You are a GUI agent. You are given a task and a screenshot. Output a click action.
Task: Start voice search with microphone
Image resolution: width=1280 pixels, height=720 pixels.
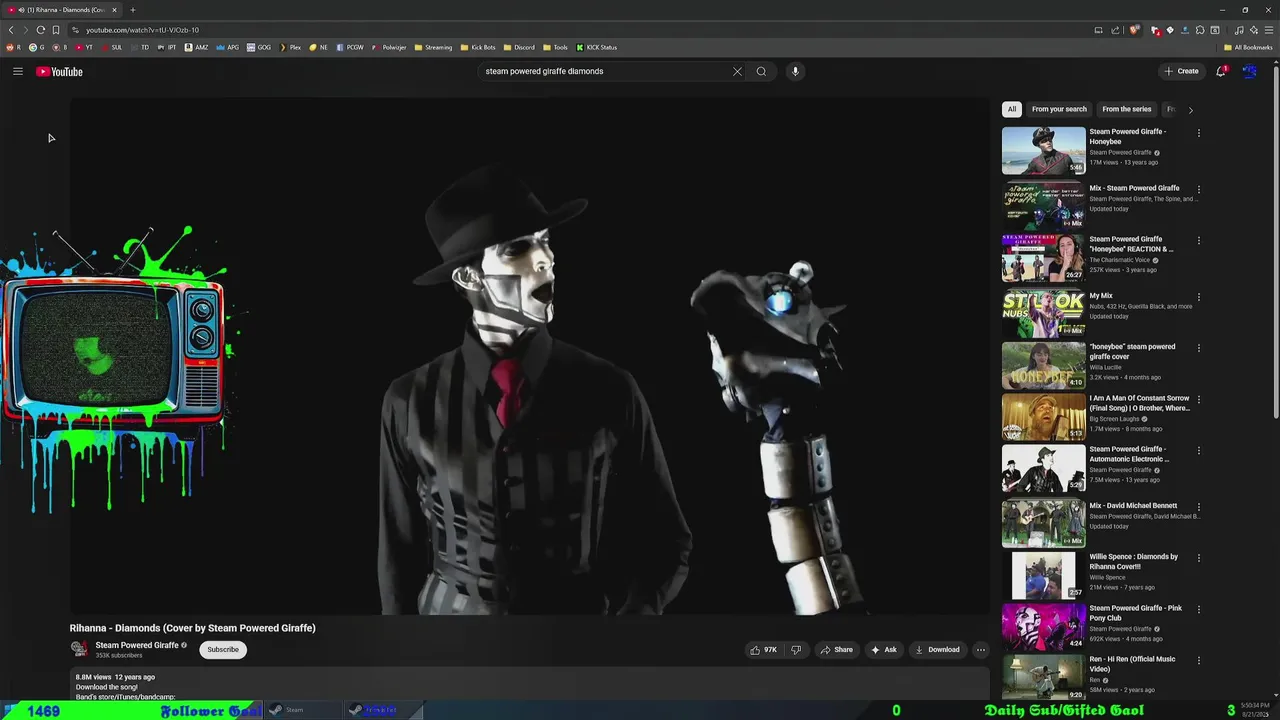(795, 71)
